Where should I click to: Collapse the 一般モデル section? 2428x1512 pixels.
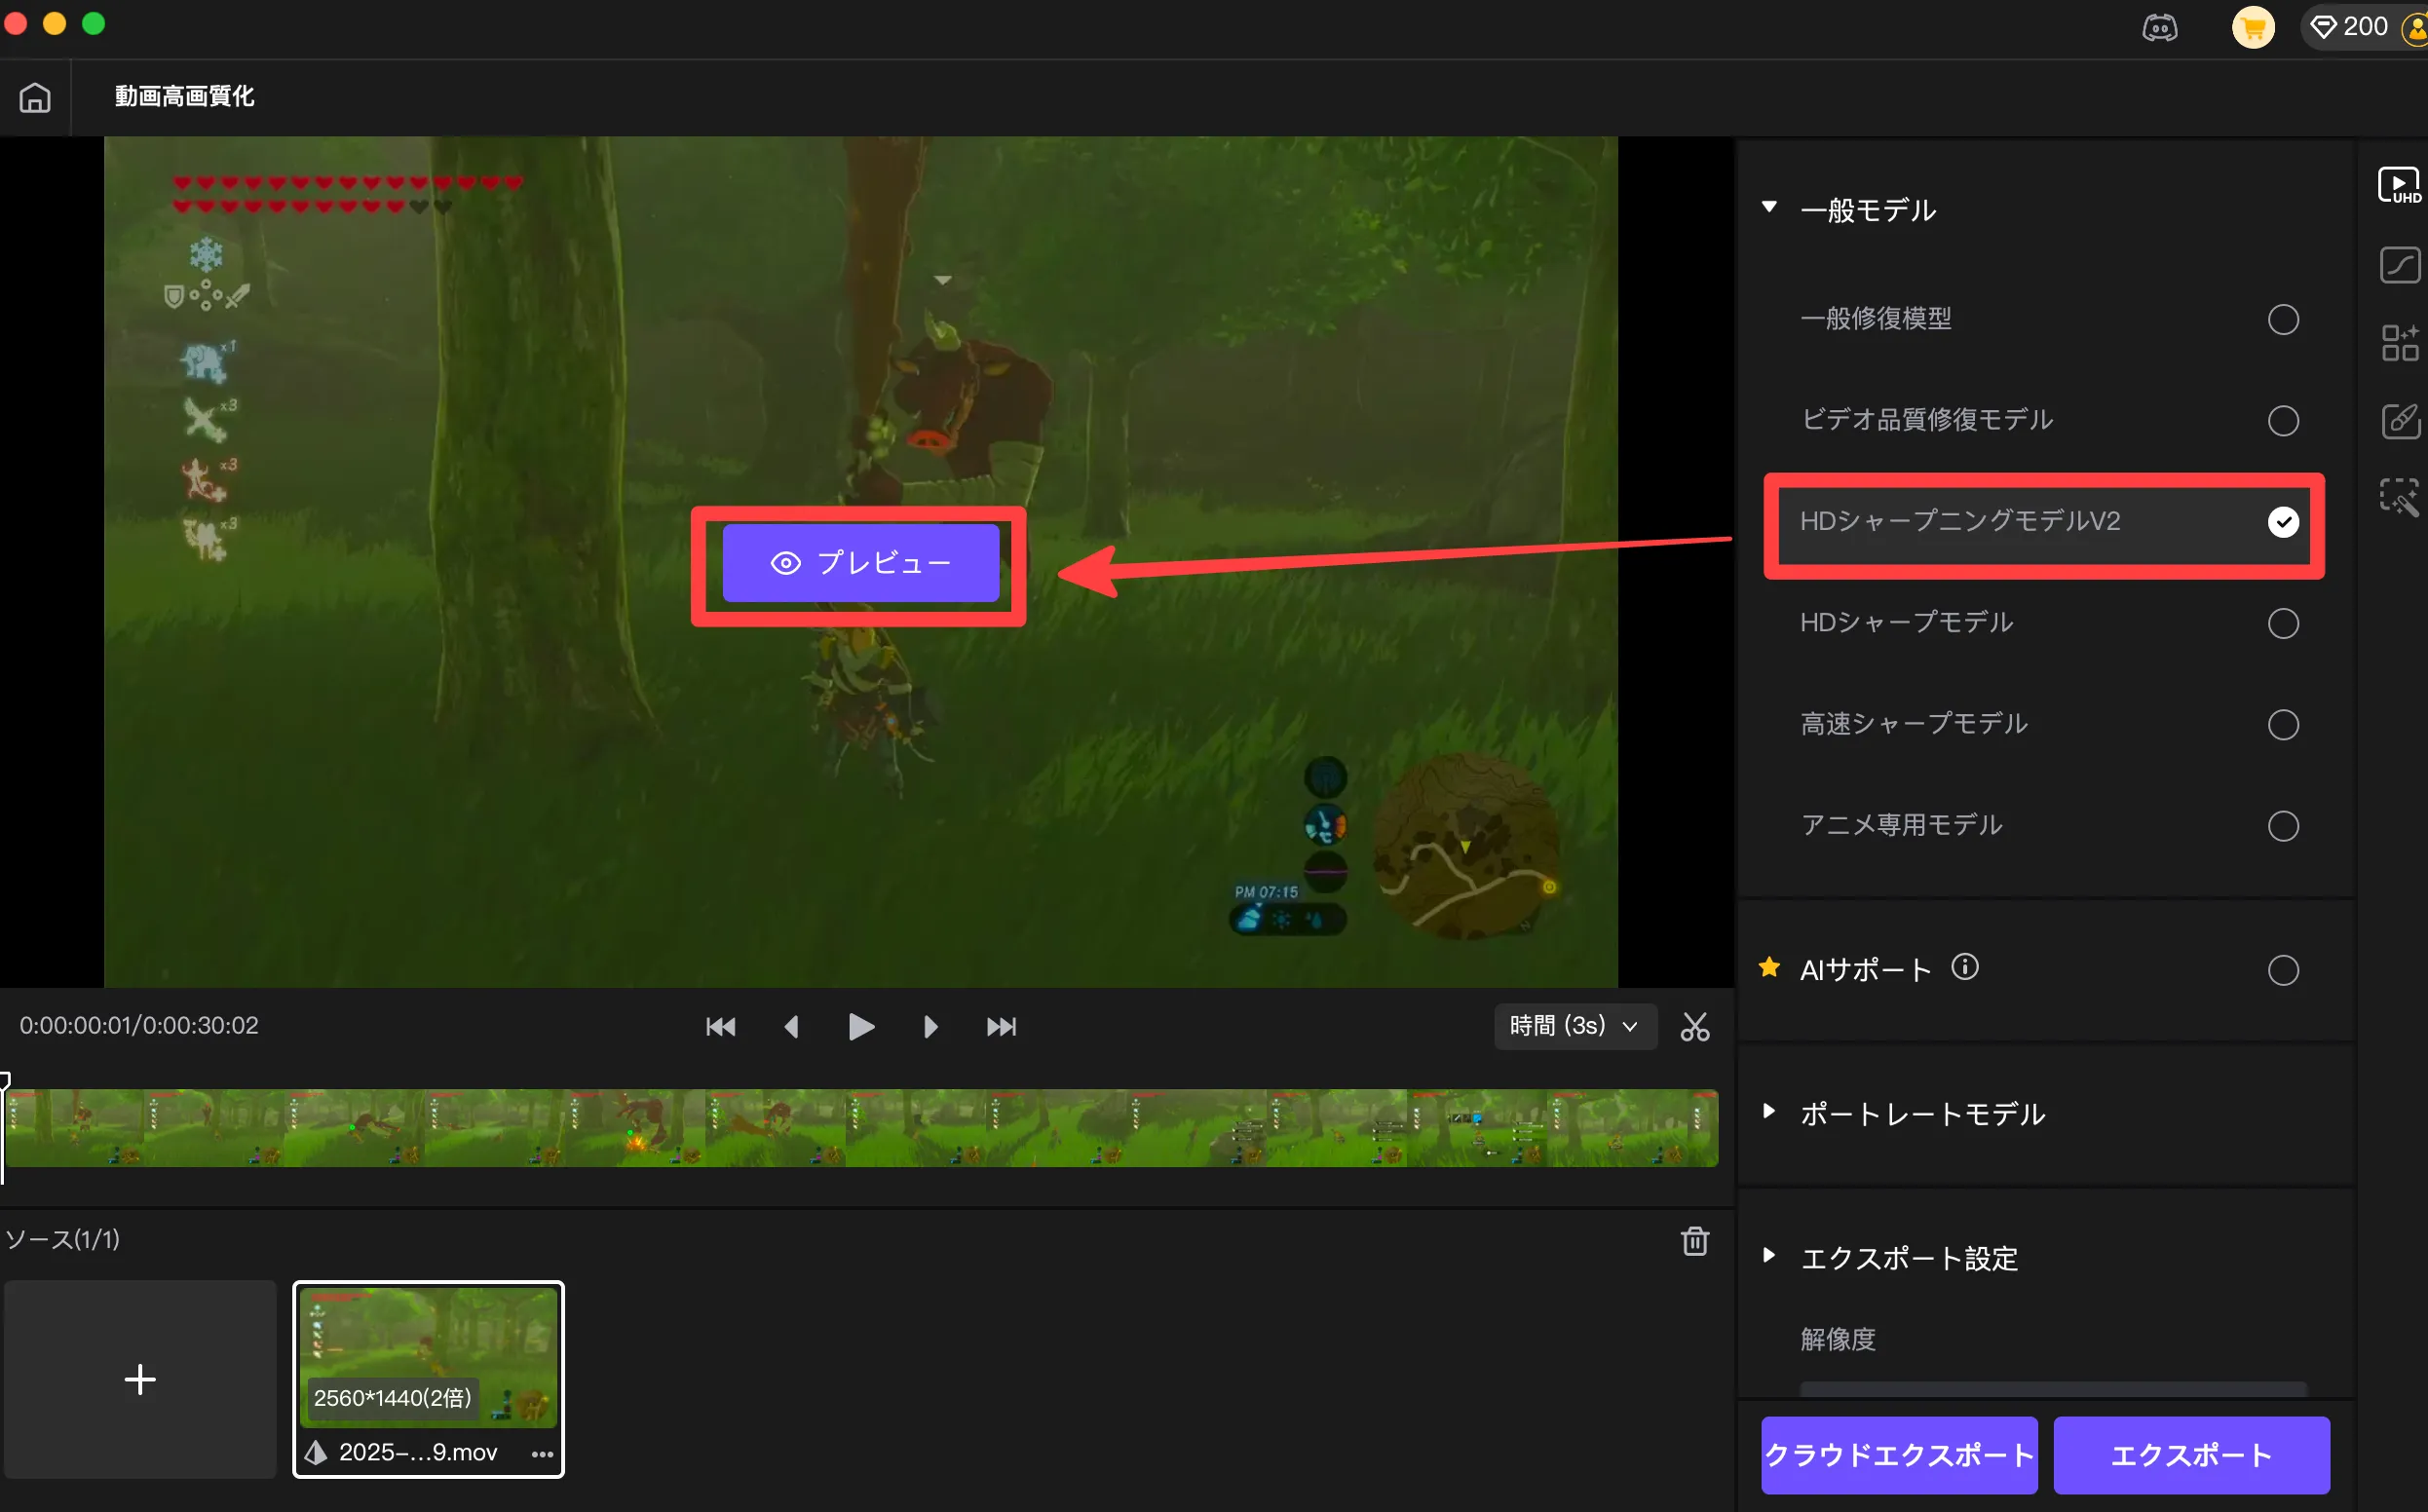[1768, 208]
